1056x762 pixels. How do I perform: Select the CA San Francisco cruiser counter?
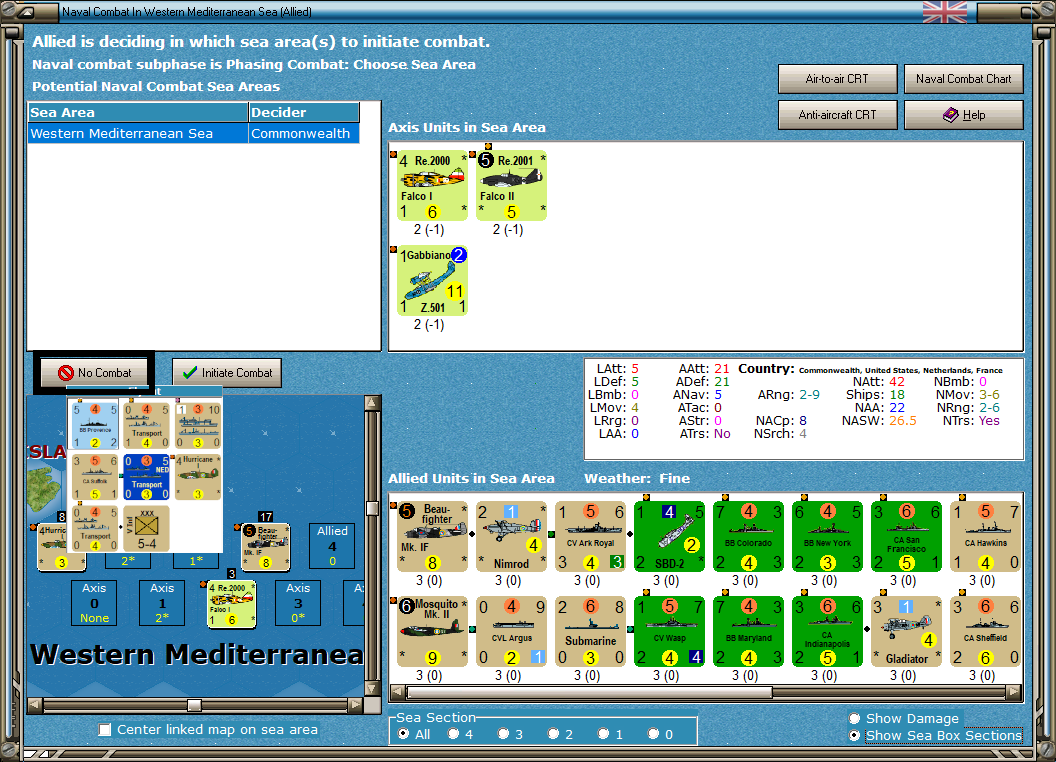point(906,537)
